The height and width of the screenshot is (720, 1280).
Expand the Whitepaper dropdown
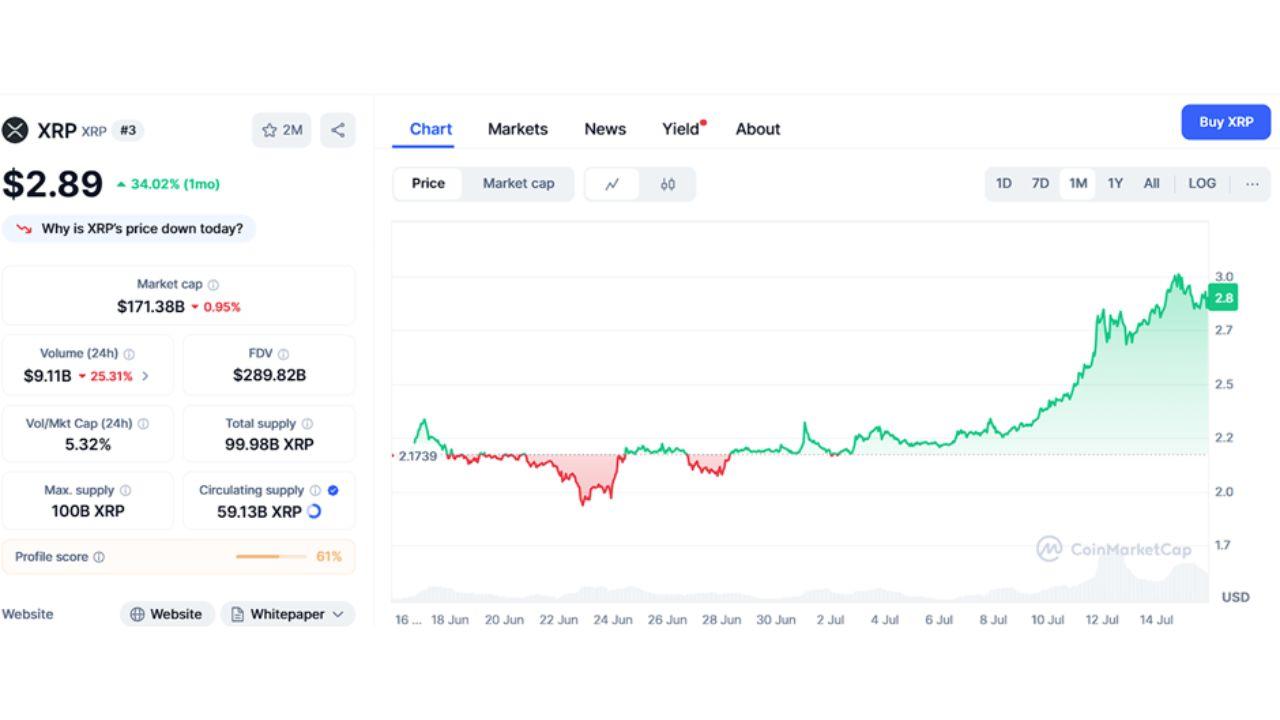(288, 614)
